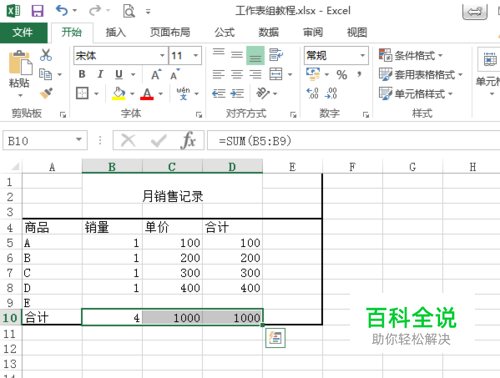Apply cell borders with the border icon
This screenshot has width=500, height=378.
coord(82,93)
